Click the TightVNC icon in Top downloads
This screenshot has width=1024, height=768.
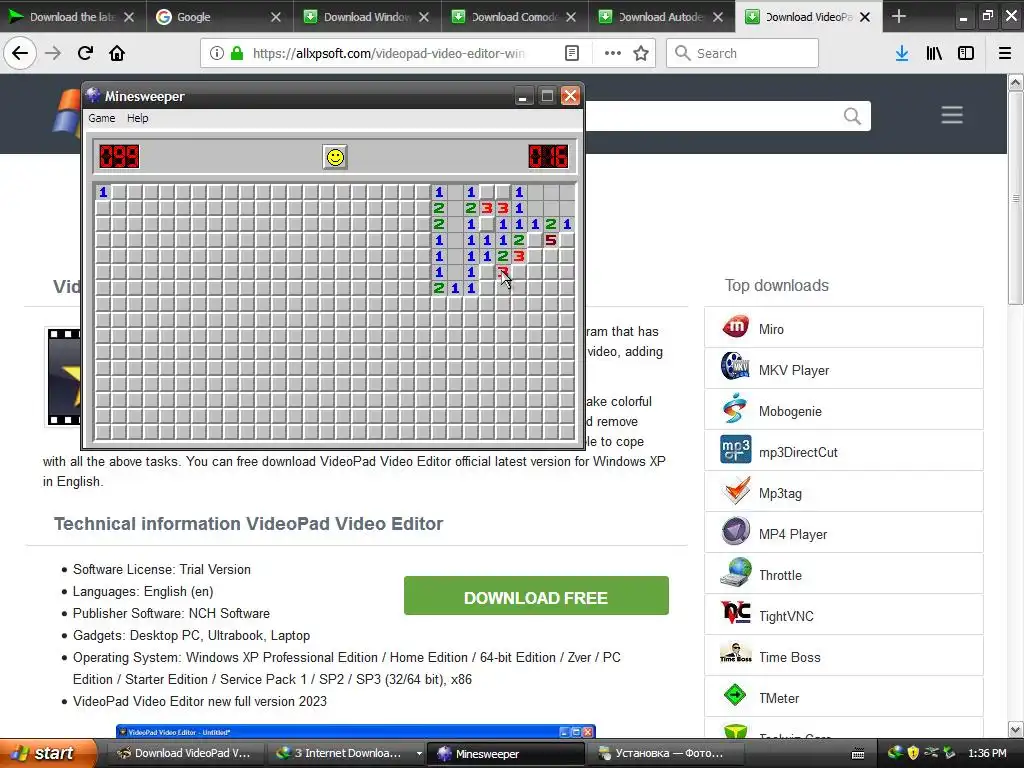coord(735,613)
